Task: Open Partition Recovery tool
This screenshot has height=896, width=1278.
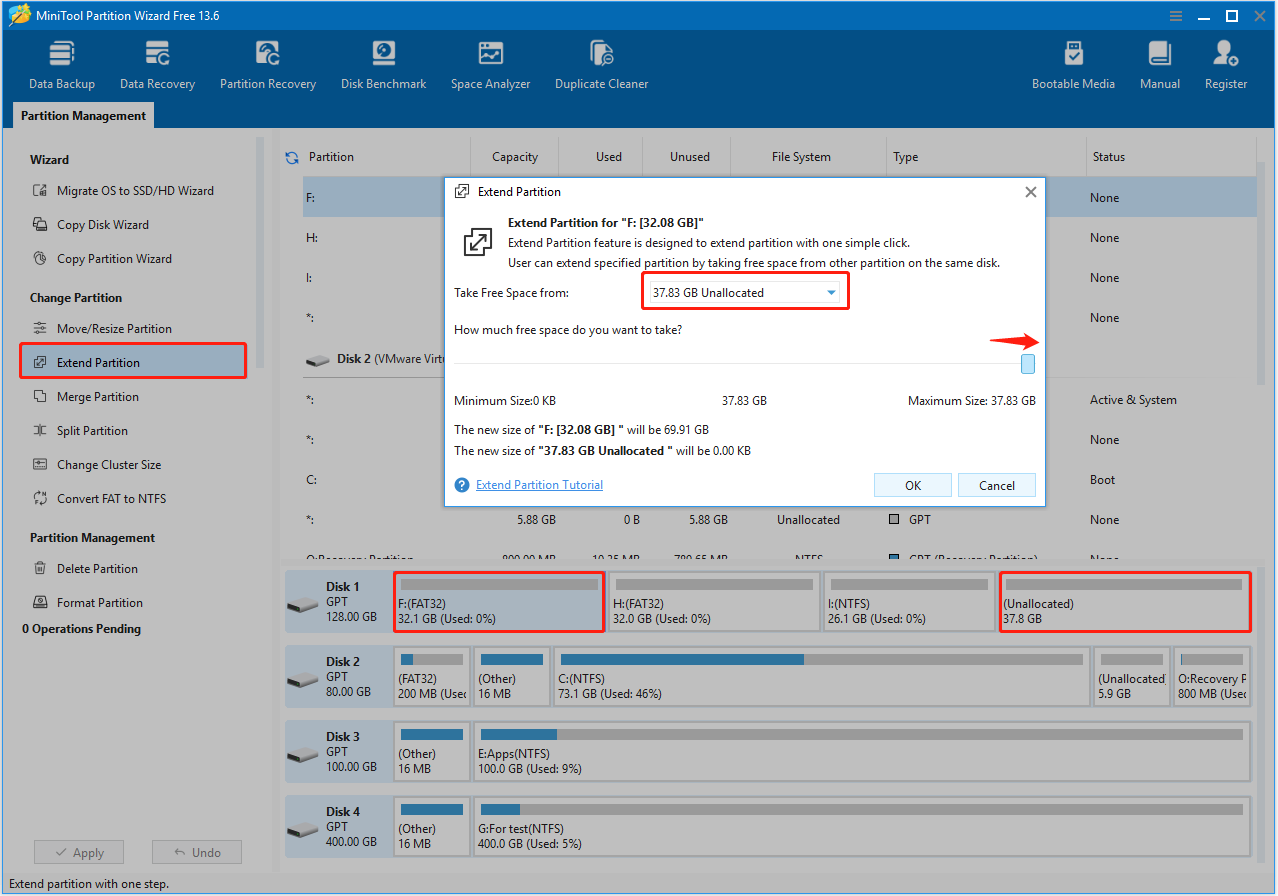Action: (268, 65)
